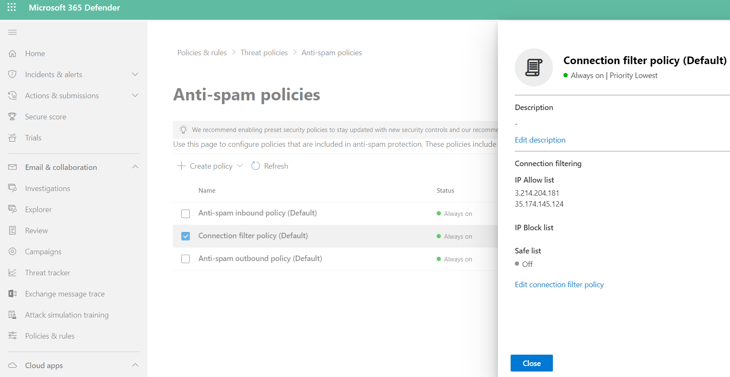Open the Create policy dropdown arrow

pyautogui.click(x=240, y=166)
